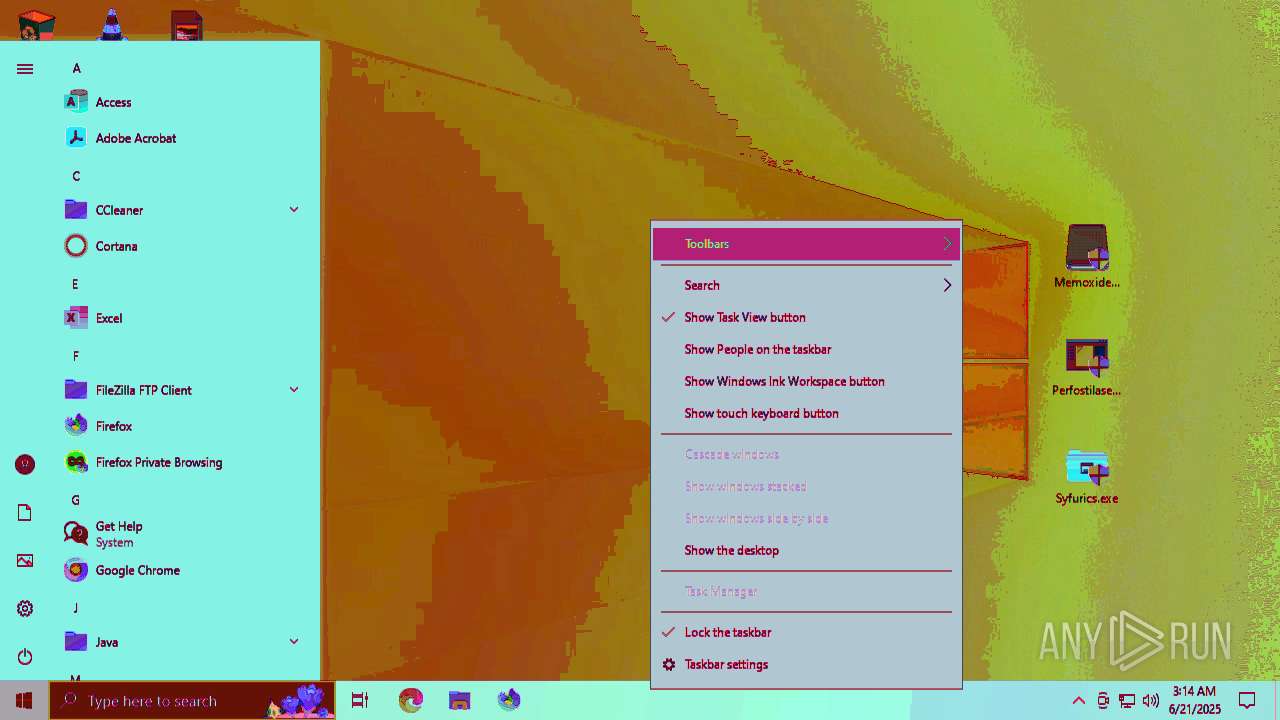Expand the Java folder chevron
The image size is (1280, 720).
click(x=294, y=641)
